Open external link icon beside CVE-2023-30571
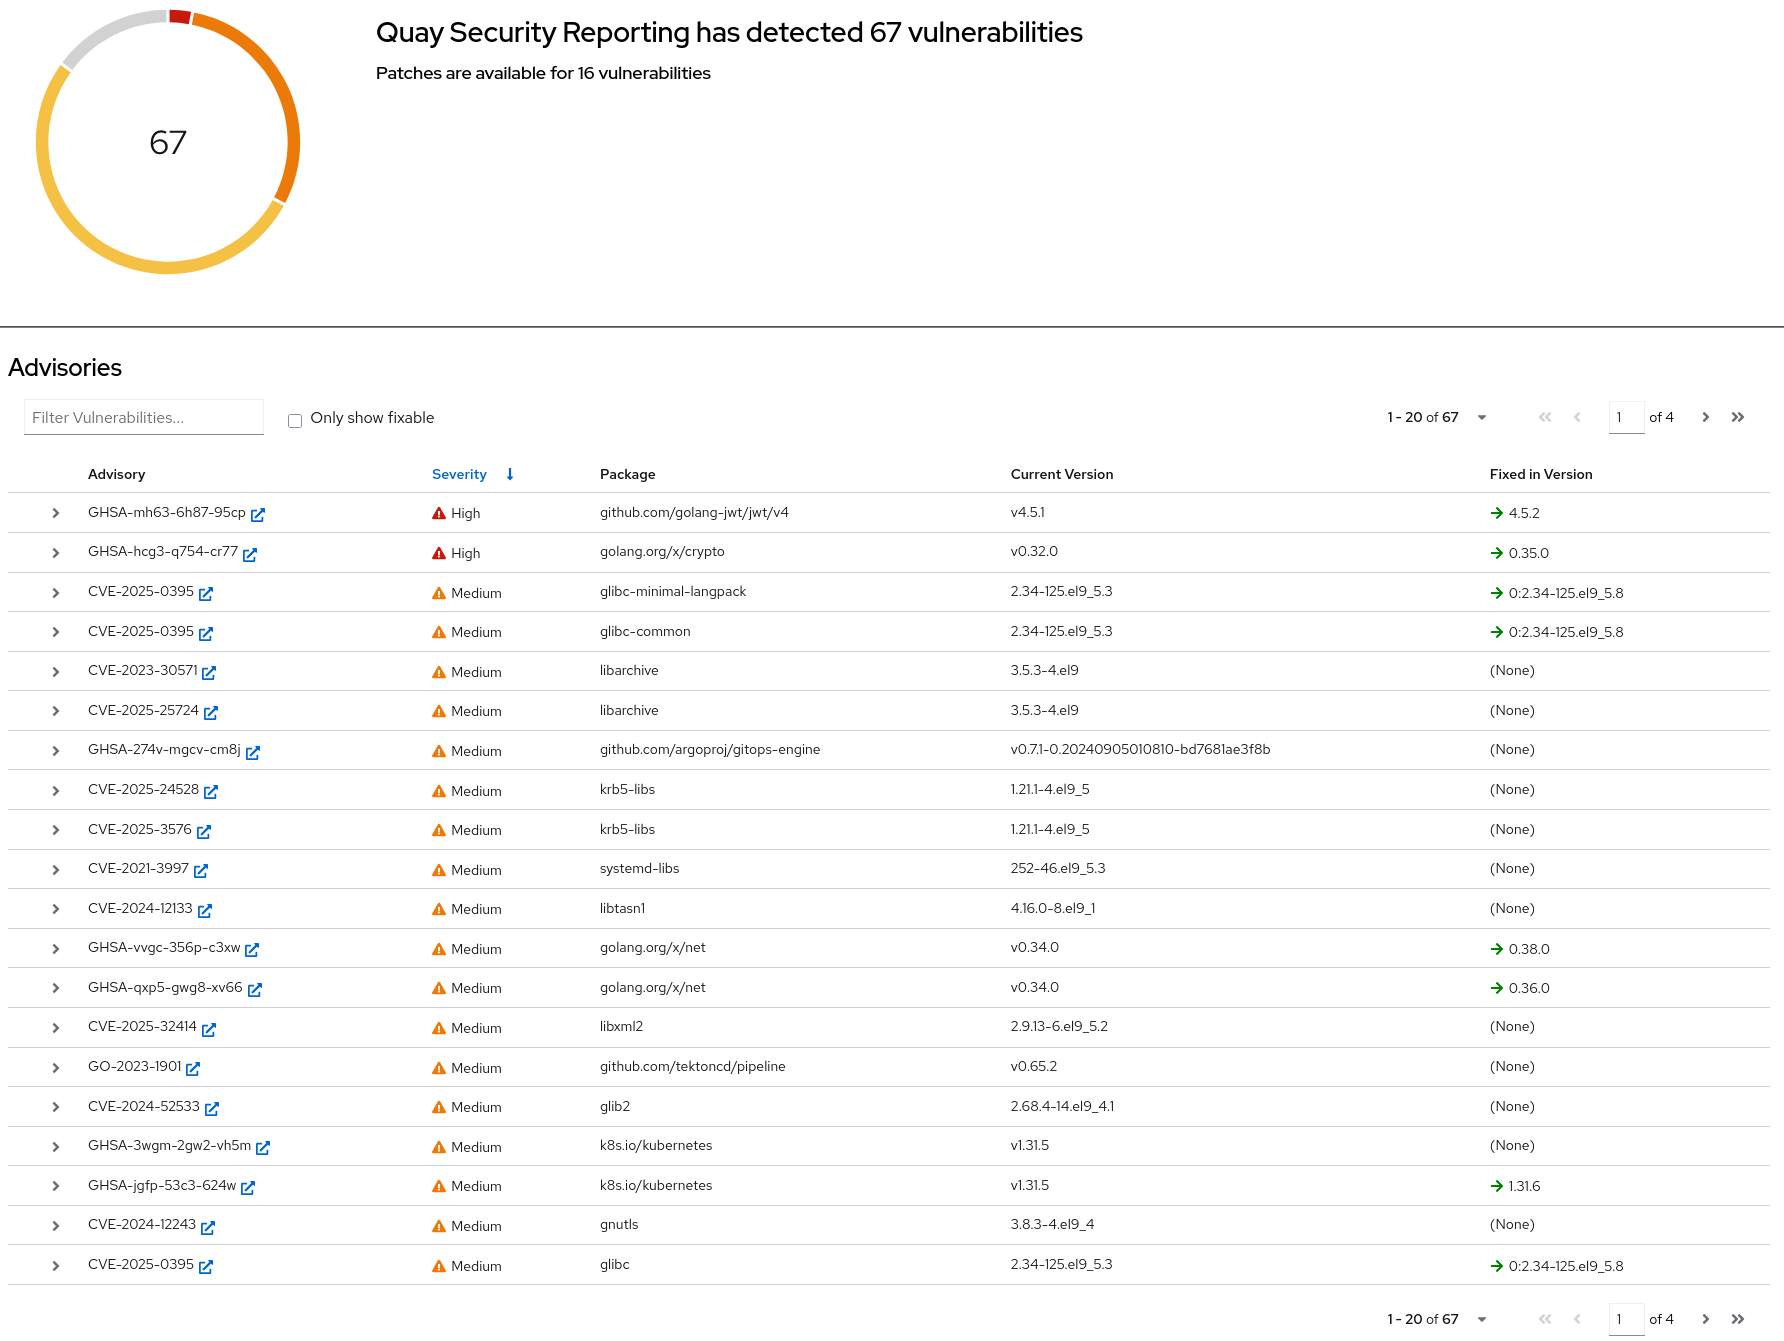 tap(209, 672)
